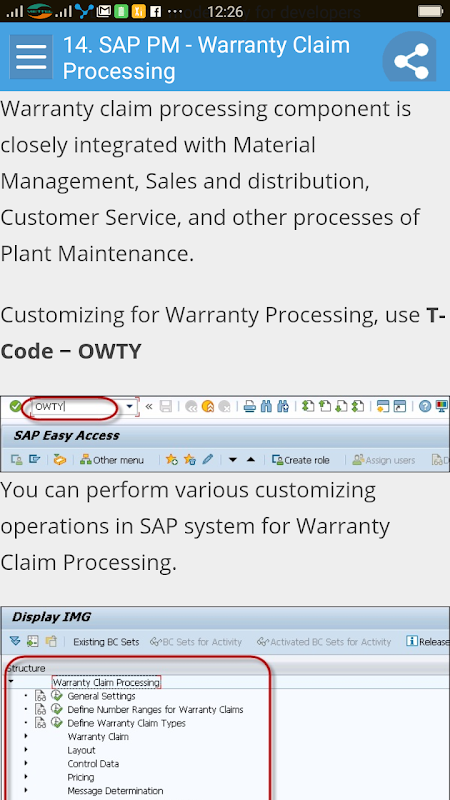450x800 pixels.
Task: Click the Move Favorites Up triangle
Action: (x=251, y=460)
